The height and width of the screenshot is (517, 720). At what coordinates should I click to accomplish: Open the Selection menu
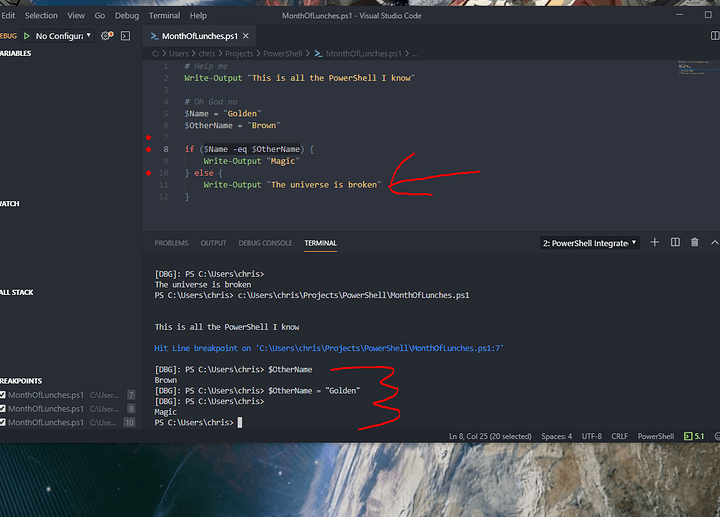click(x=41, y=16)
